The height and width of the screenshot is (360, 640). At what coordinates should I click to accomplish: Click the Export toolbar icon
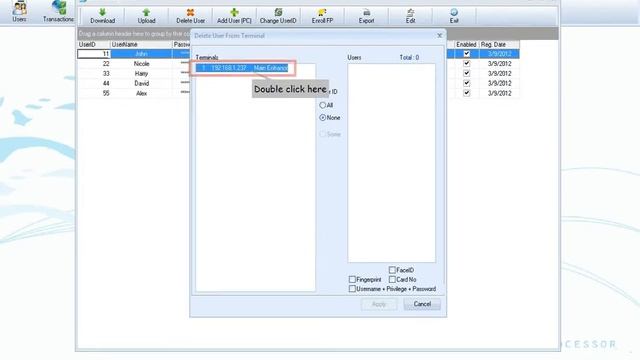366,13
